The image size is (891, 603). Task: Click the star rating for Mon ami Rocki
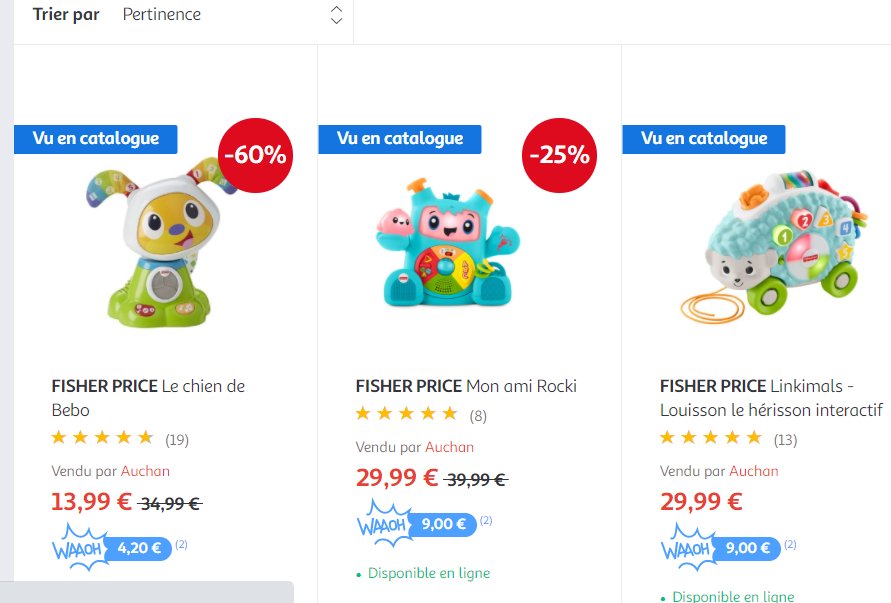point(406,414)
